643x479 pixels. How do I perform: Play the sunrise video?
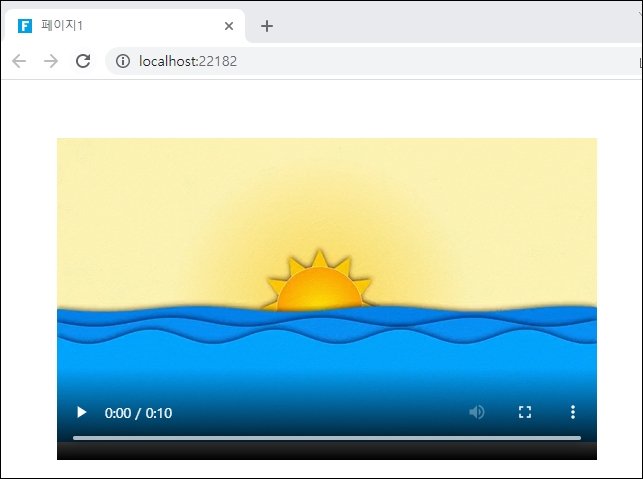82,412
